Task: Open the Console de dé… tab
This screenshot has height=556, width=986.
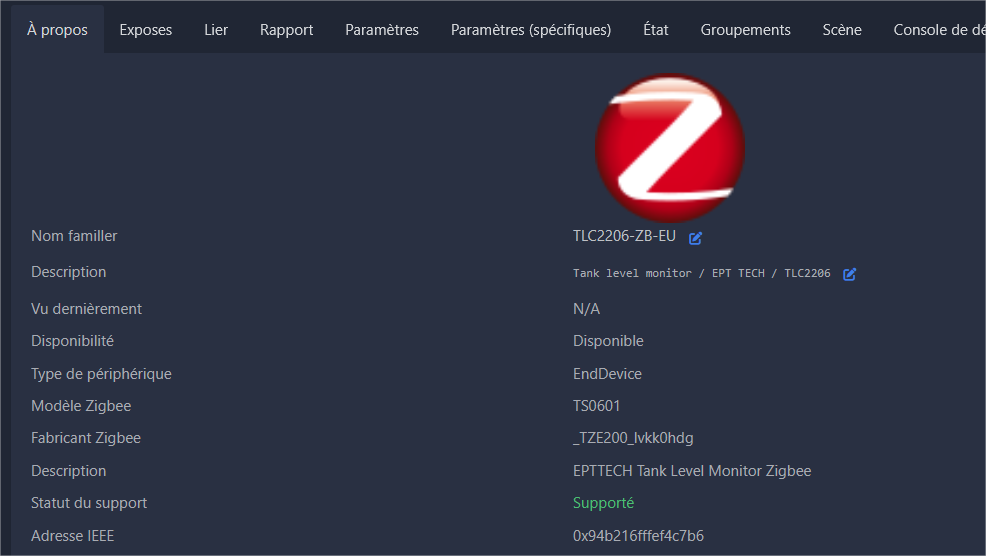Action: (x=939, y=30)
